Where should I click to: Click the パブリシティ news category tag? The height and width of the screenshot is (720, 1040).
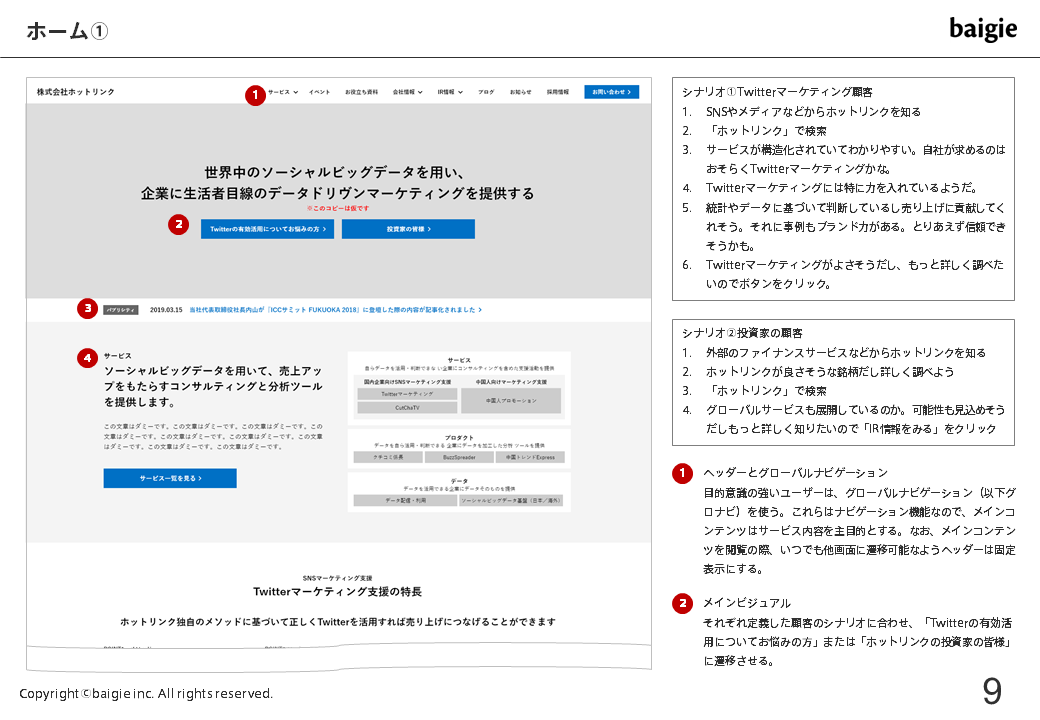click(x=121, y=310)
